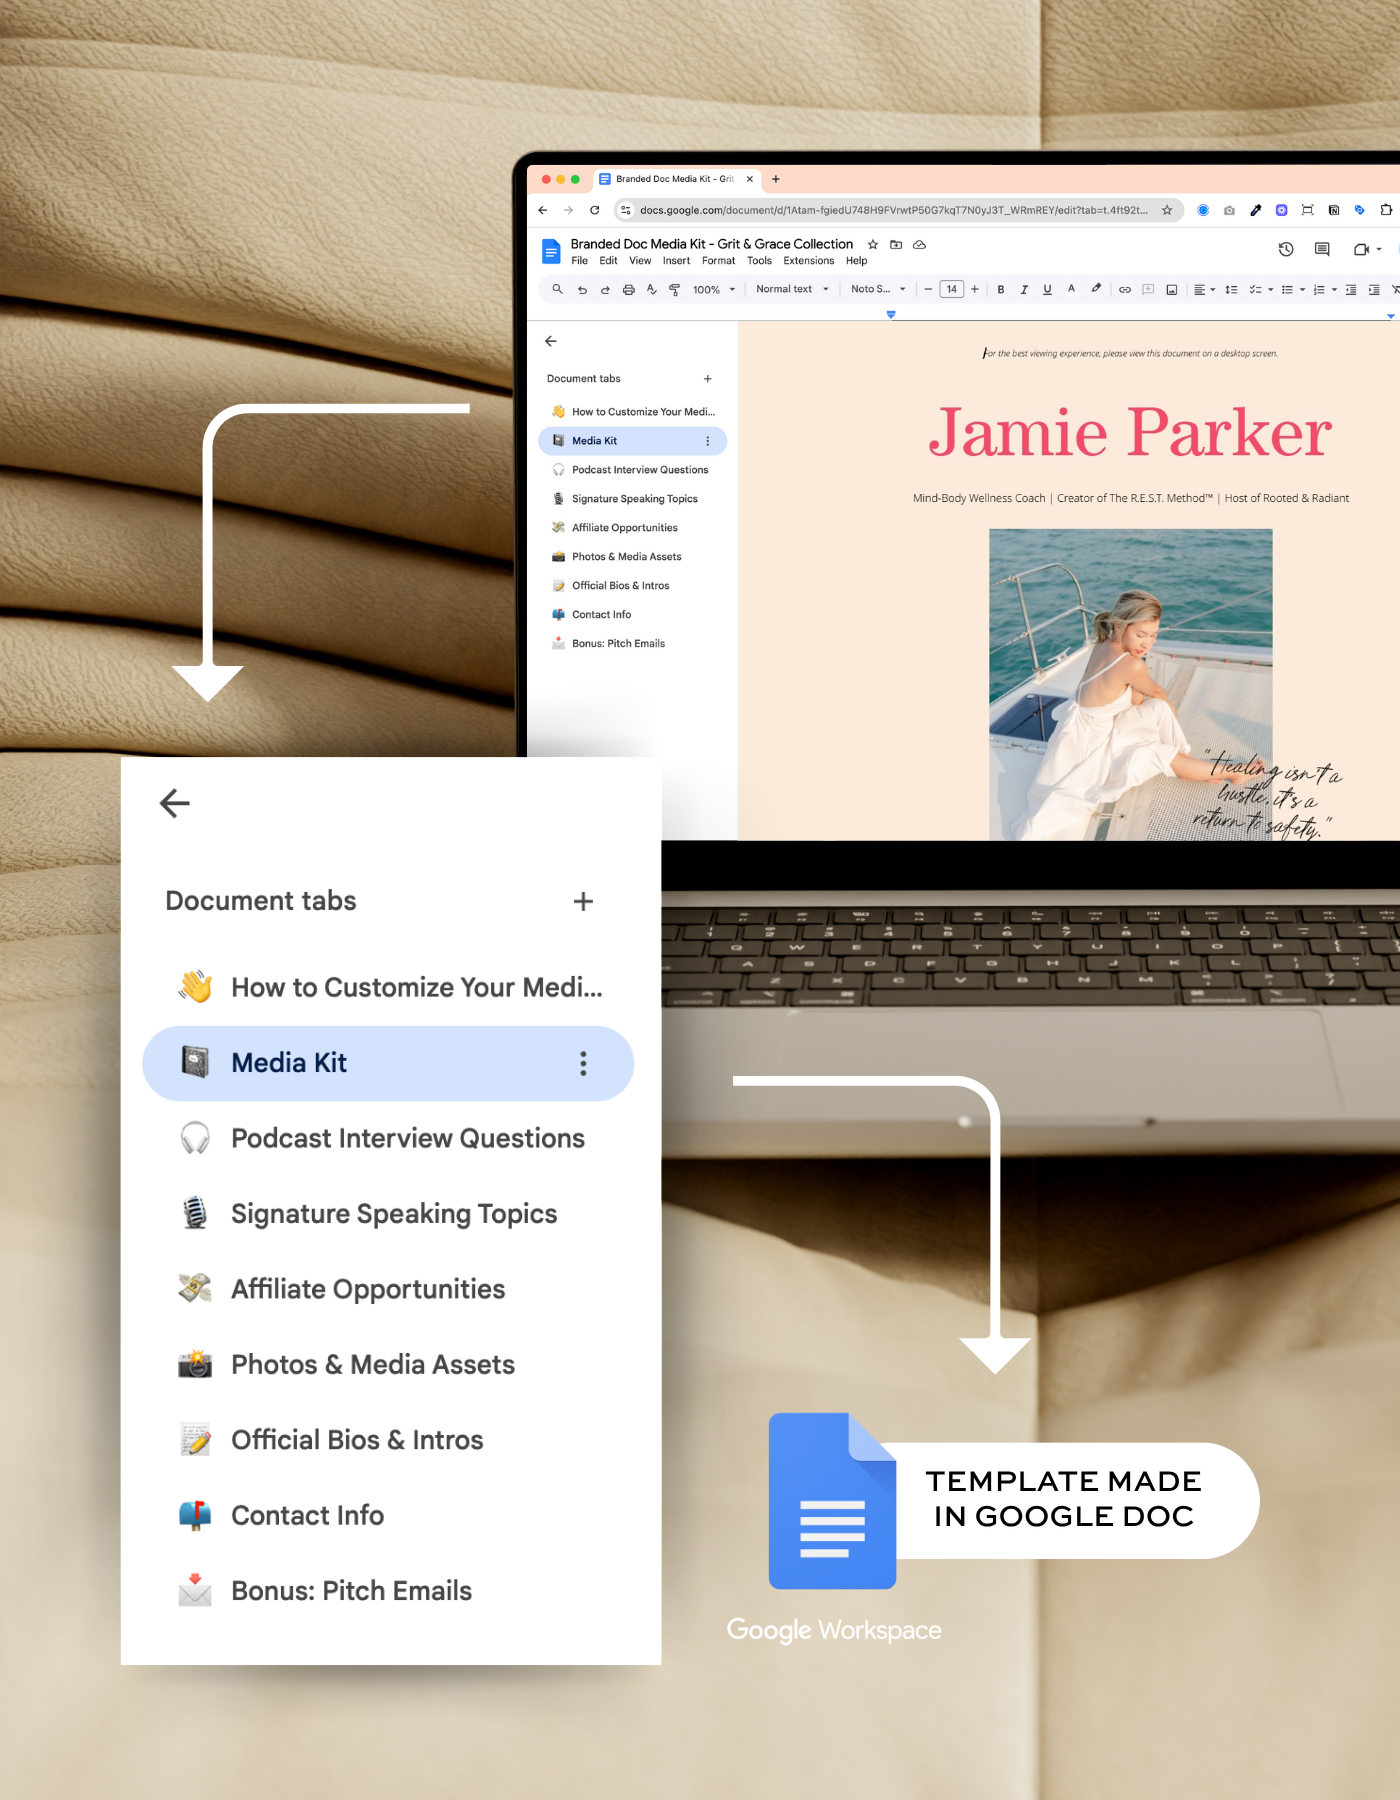Open the highlight color picker pen icon

[x=1096, y=289]
